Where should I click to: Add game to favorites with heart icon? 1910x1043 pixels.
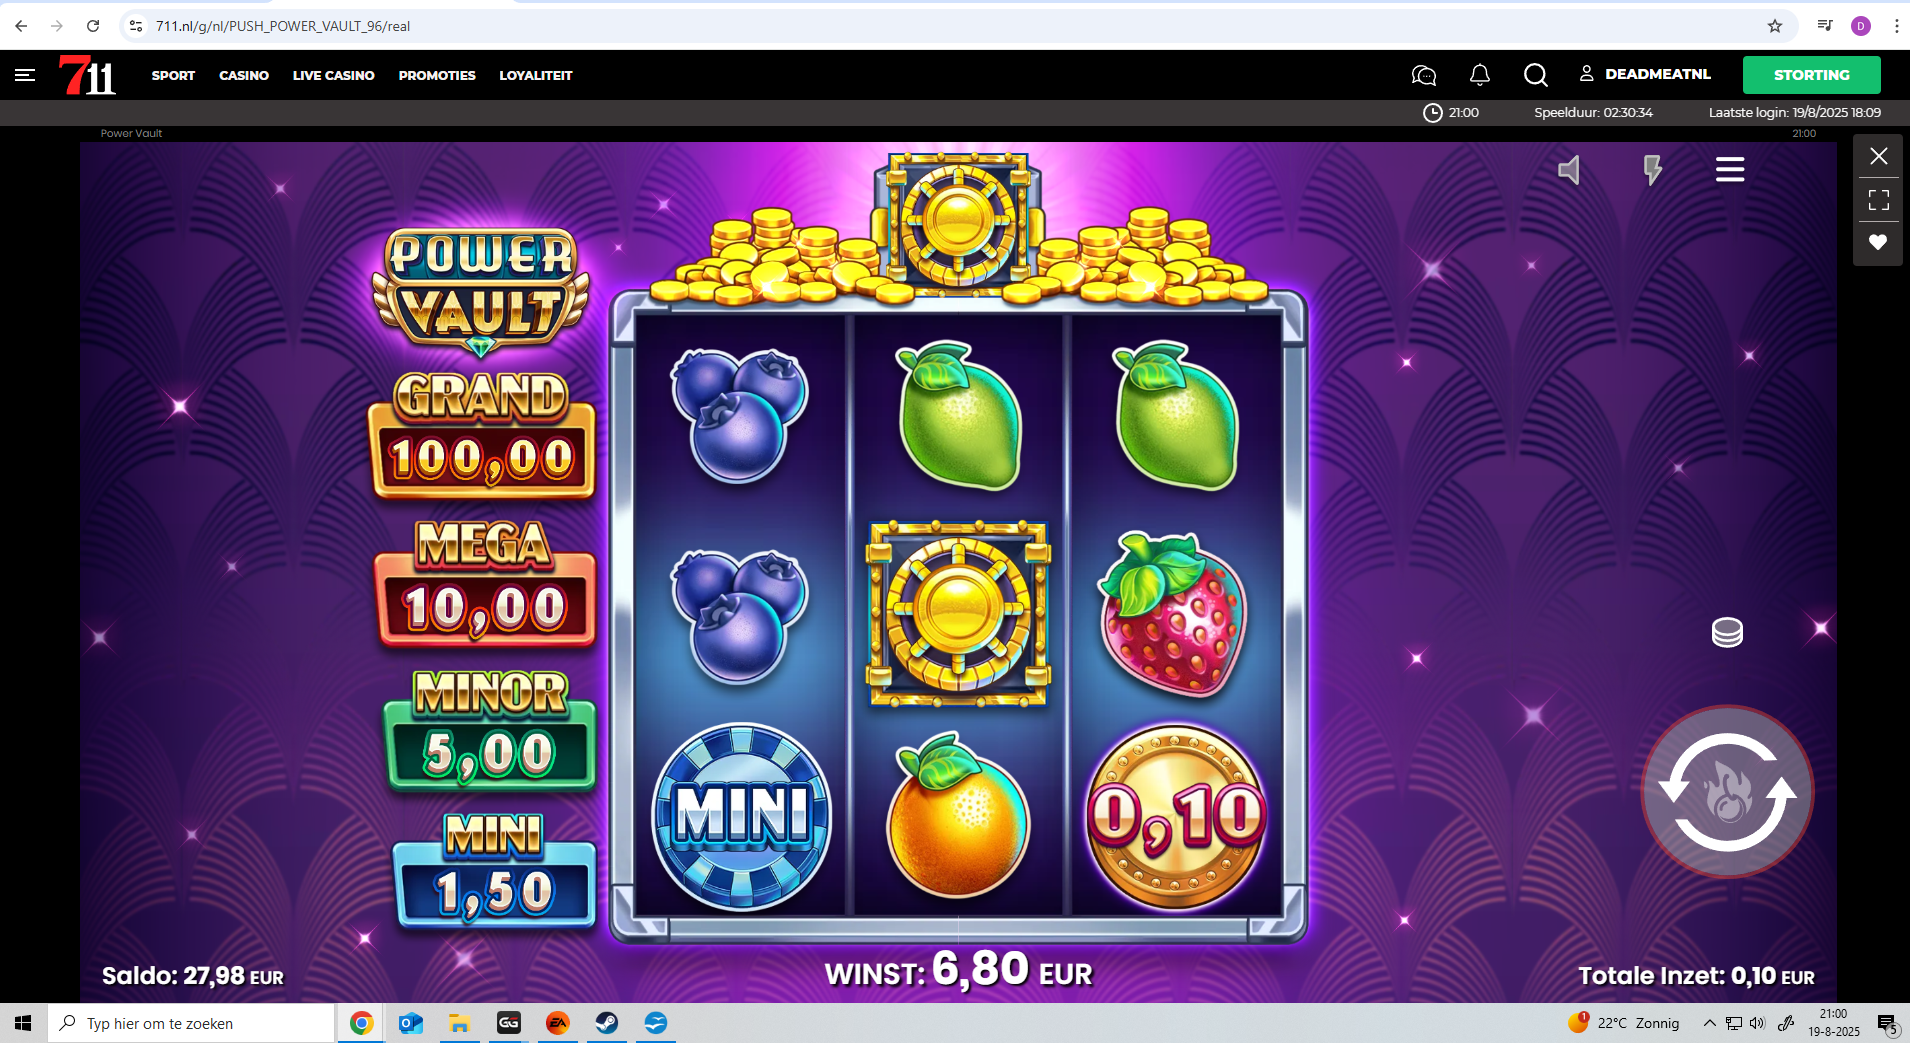[1878, 242]
